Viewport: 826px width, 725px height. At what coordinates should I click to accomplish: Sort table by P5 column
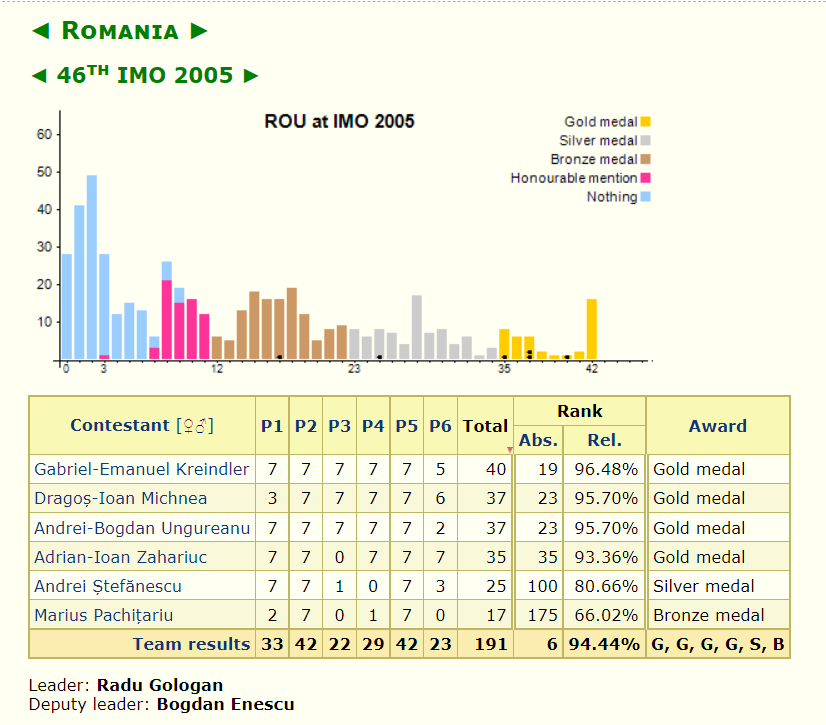[x=407, y=426]
